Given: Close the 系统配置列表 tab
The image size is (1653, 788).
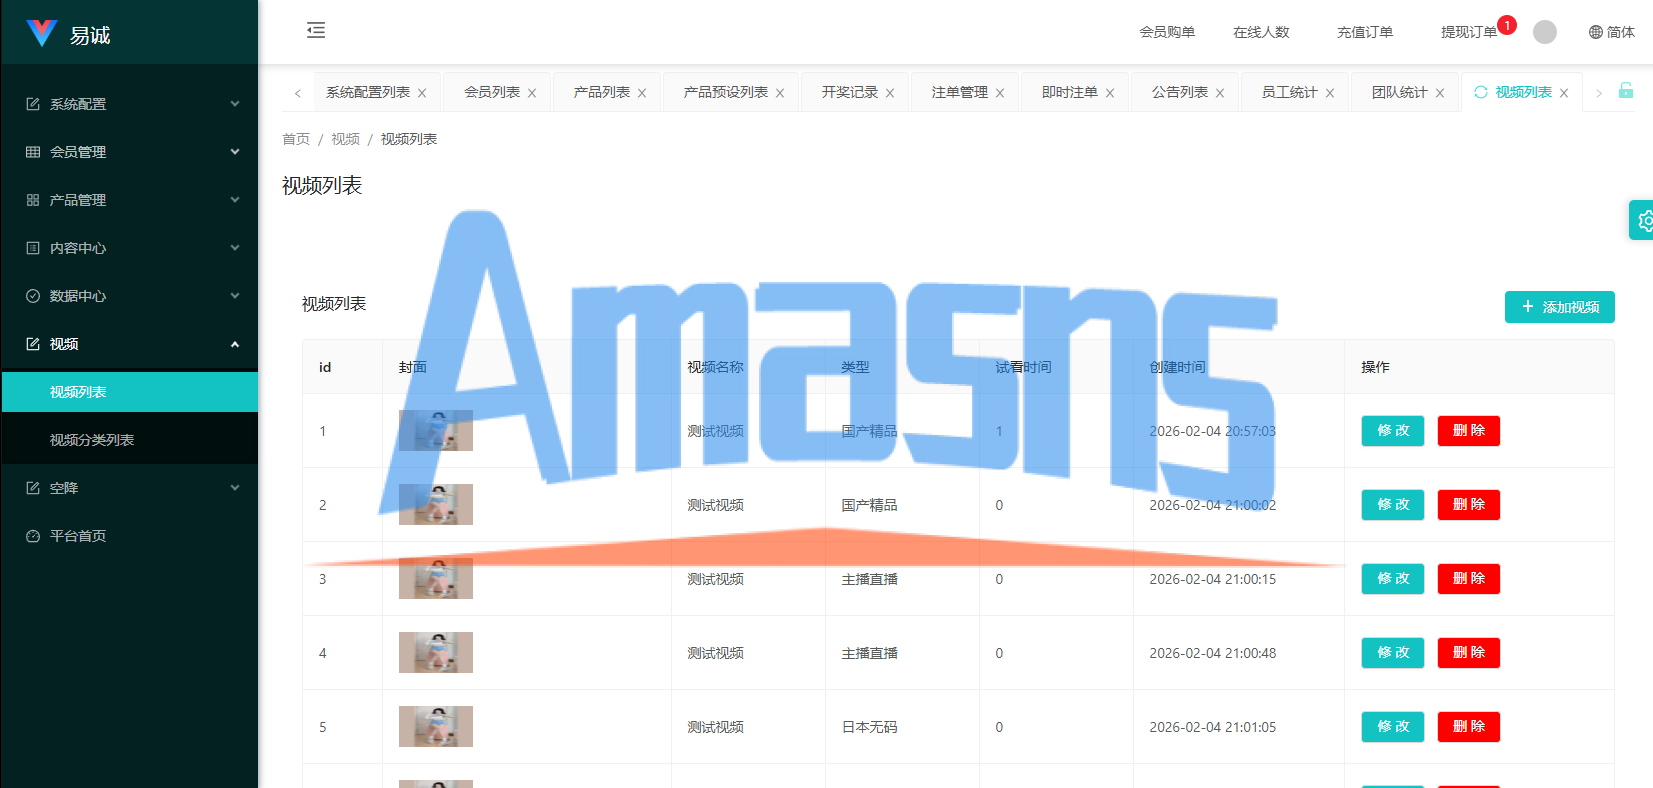Looking at the screenshot, I should click(x=422, y=93).
